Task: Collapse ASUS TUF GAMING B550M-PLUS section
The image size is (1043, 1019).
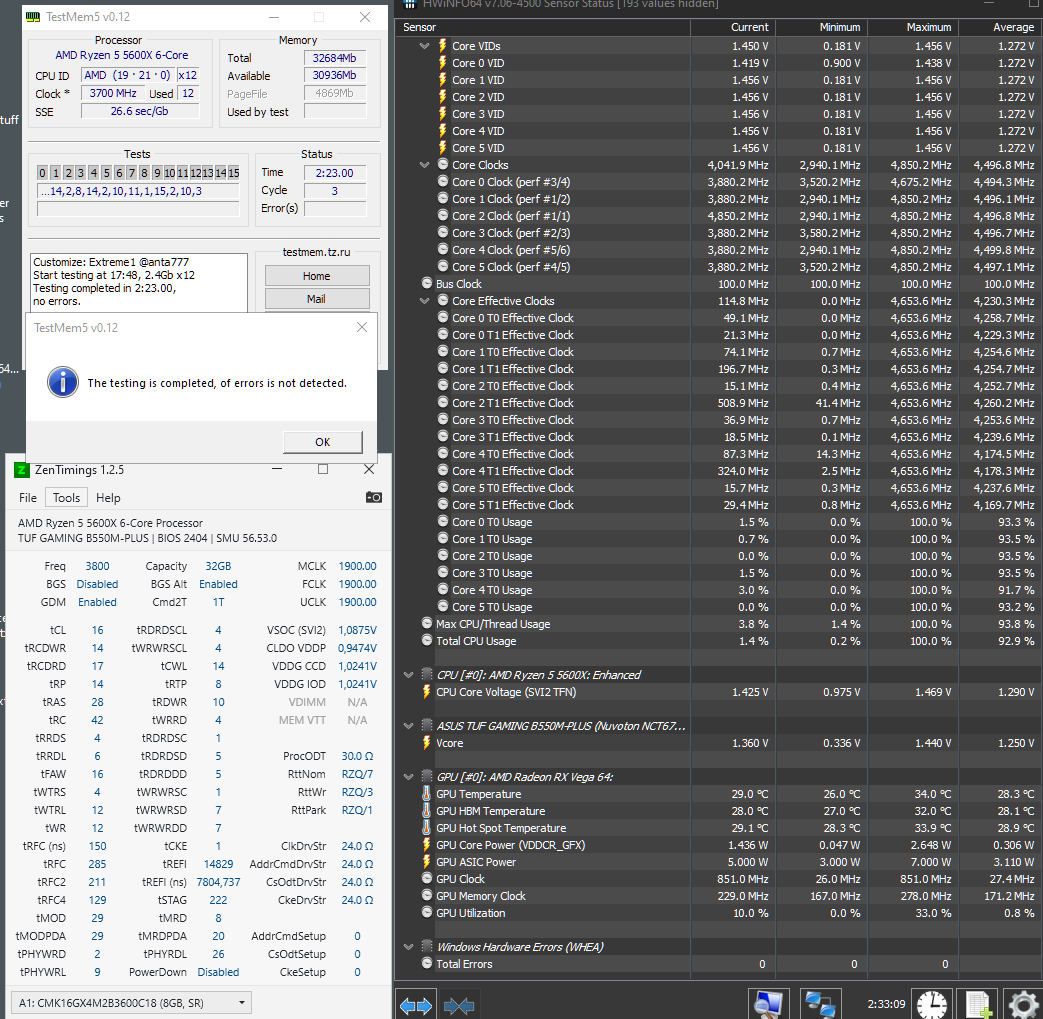Action: point(408,726)
